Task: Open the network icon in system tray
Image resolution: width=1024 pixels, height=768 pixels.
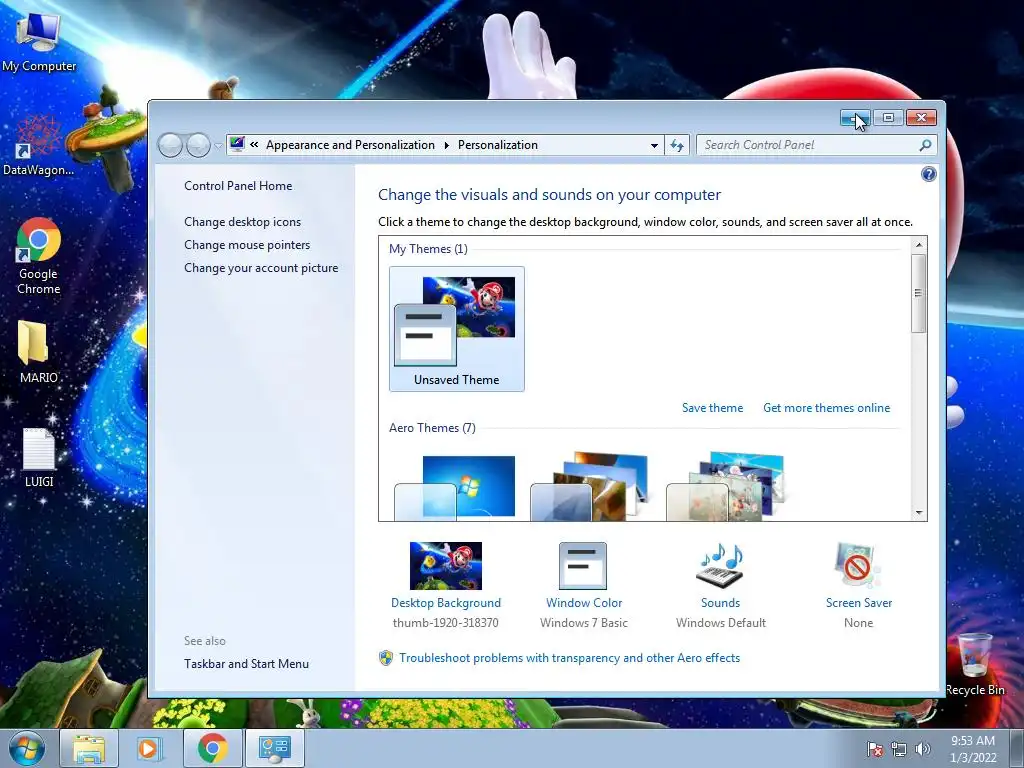Action: pyautogui.click(x=899, y=749)
